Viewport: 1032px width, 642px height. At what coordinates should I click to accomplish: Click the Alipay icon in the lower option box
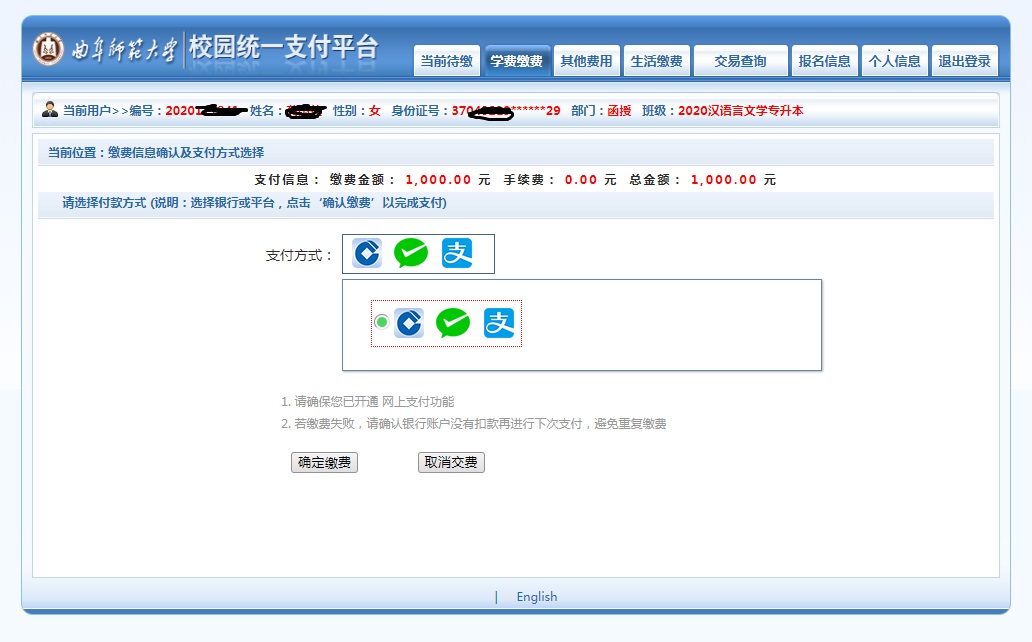(499, 323)
